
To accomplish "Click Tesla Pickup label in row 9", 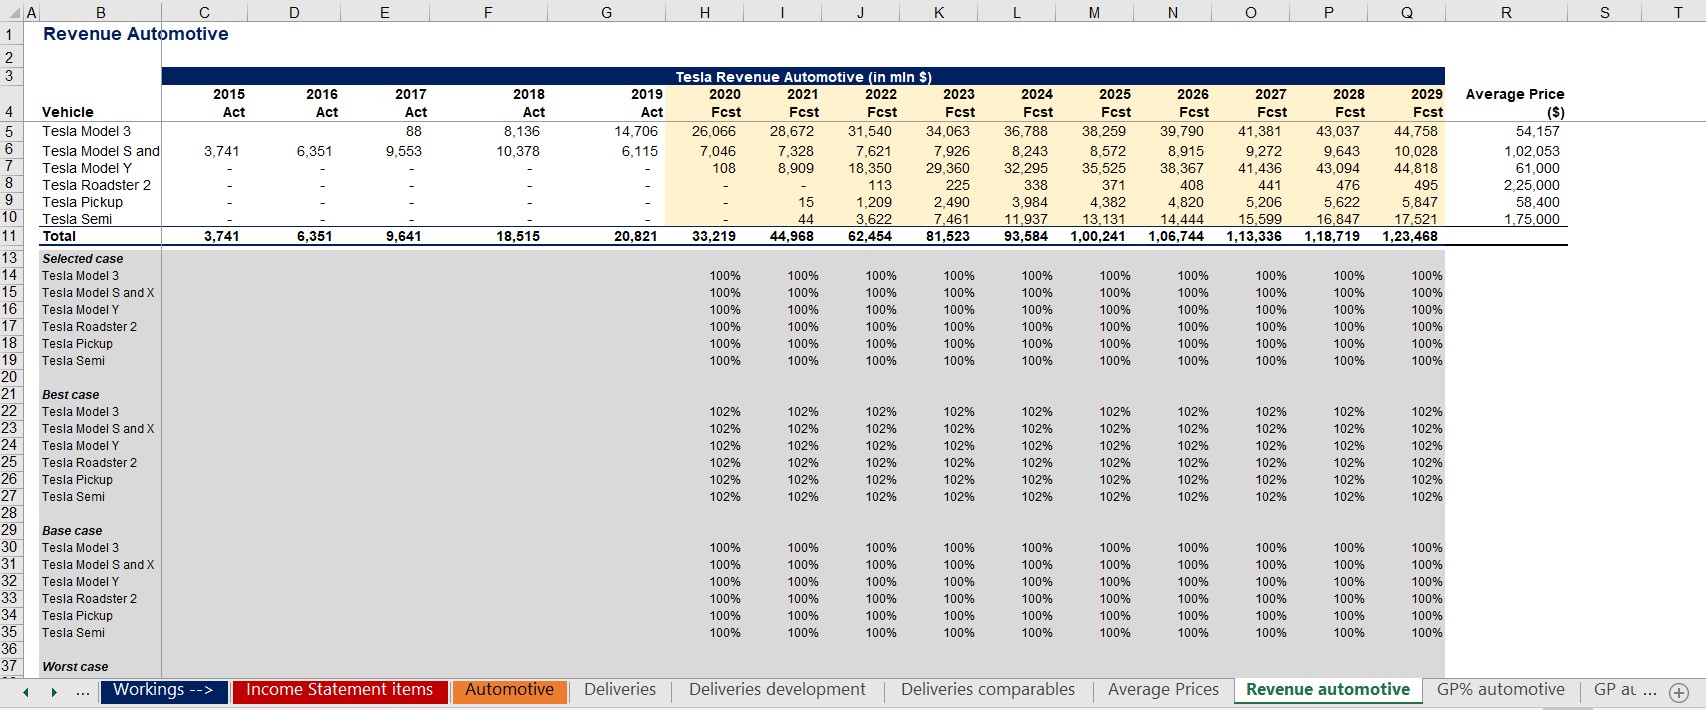I will coord(82,202).
